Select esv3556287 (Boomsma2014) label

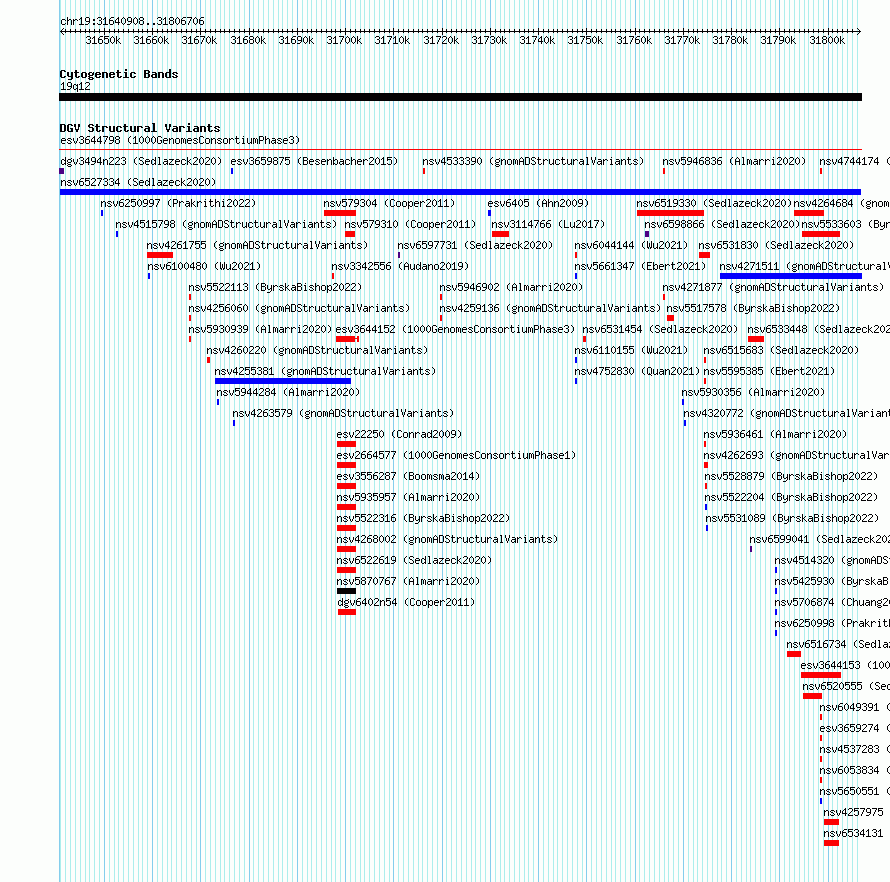pyautogui.click(x=408, y=476)
